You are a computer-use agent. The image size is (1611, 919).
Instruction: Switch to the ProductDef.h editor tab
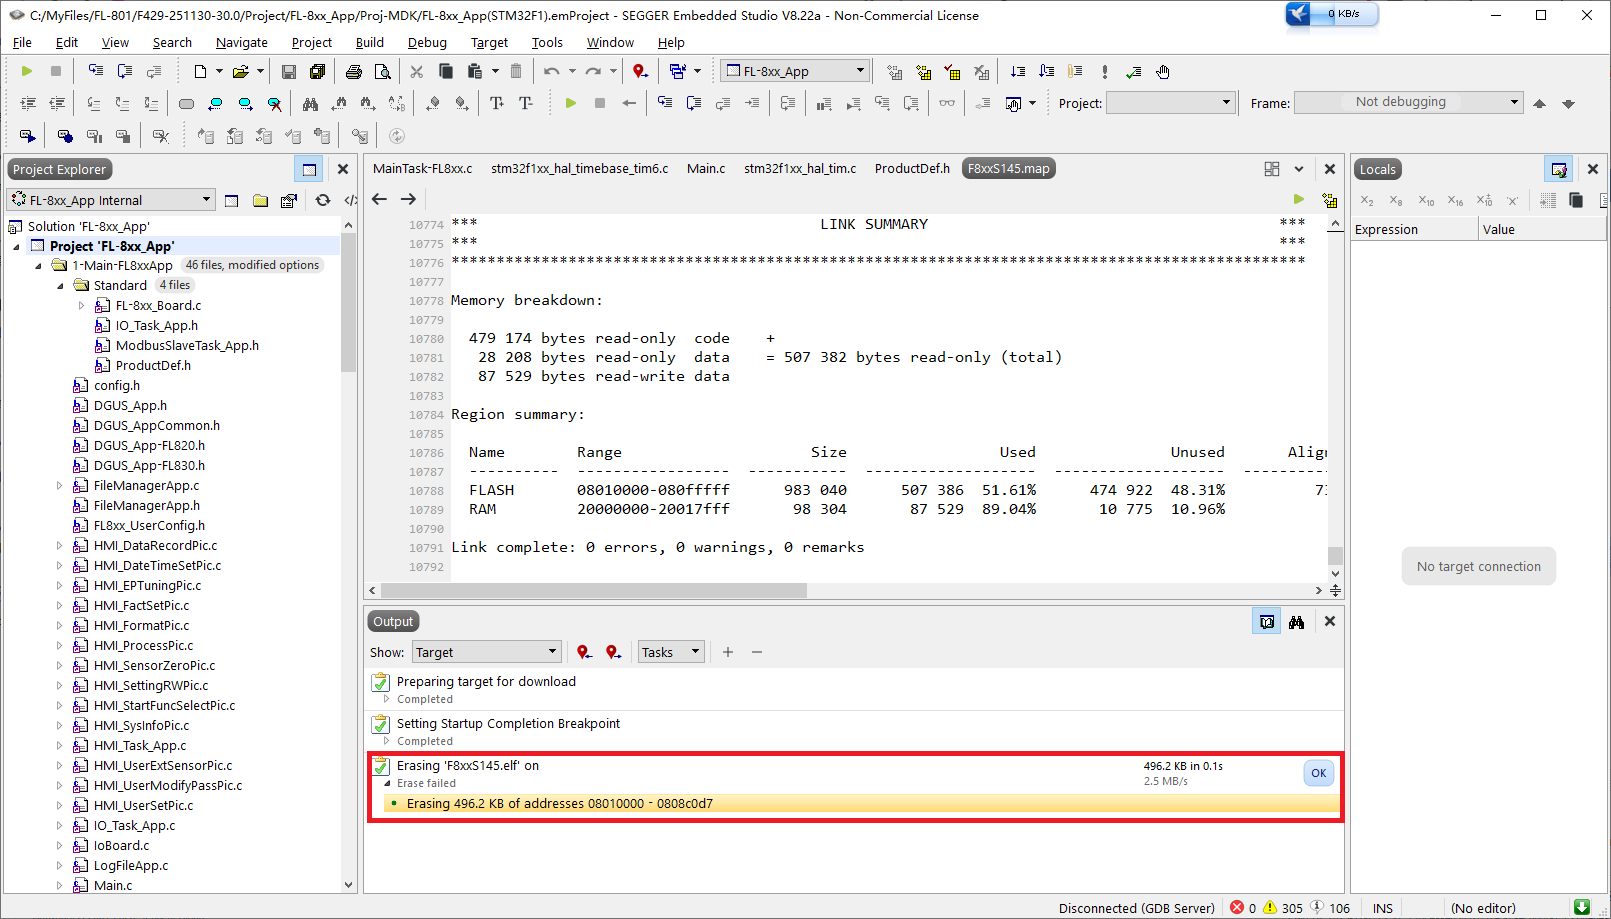point(912,169)
